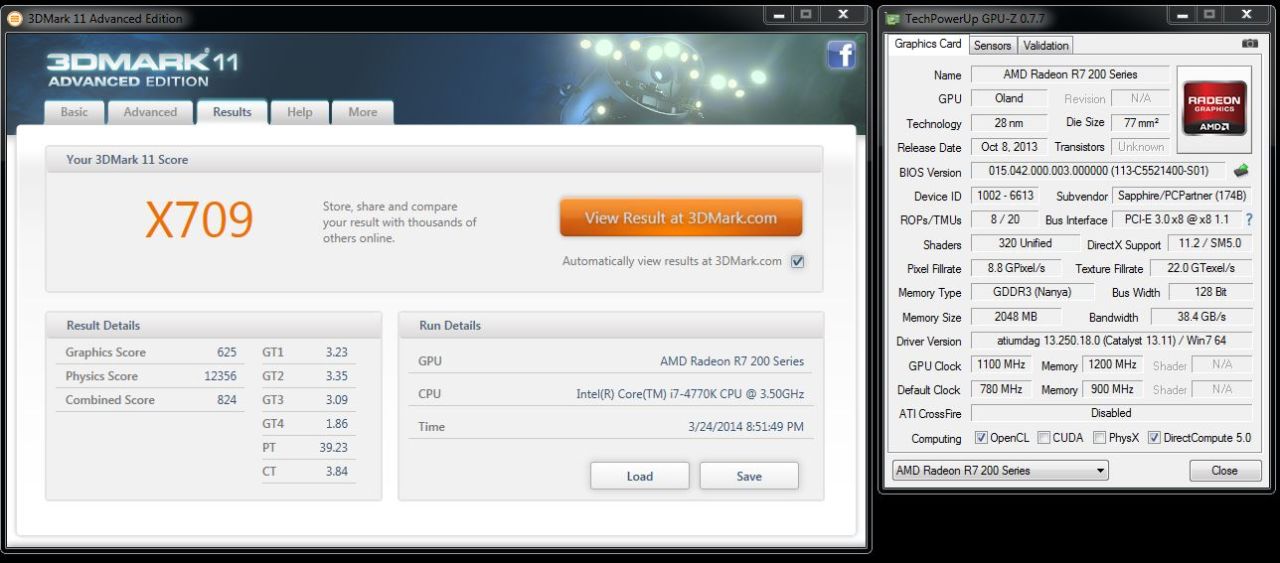Viewport: 1280px width, 563px height.
Task: Toggle the OpenCL checkbox
Action: point(982,438)
